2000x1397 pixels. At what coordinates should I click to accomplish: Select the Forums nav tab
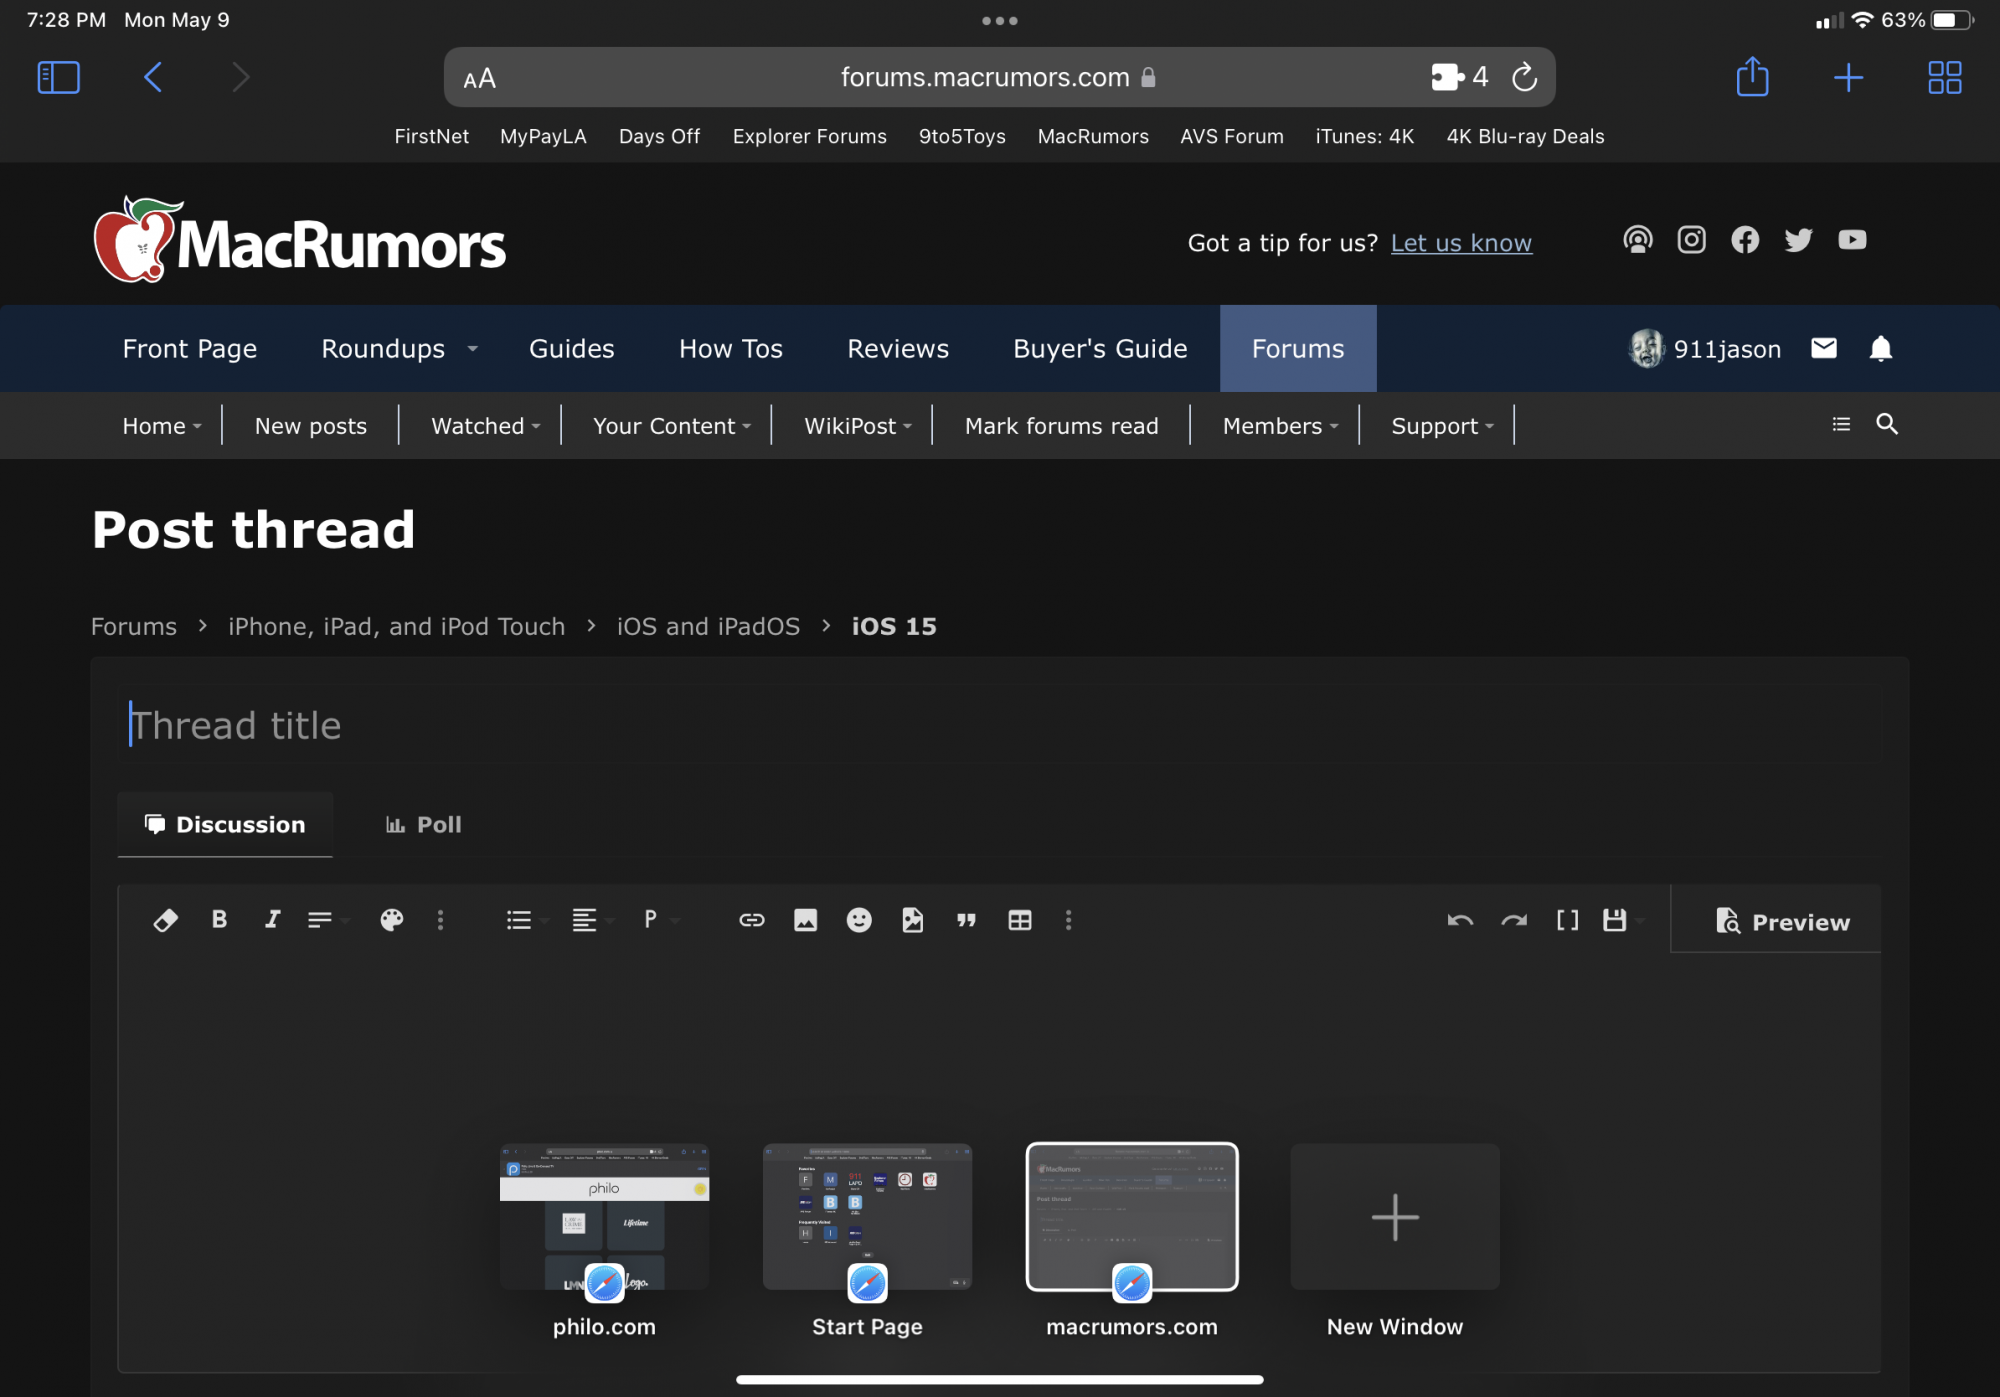(x=1298, y=348)
